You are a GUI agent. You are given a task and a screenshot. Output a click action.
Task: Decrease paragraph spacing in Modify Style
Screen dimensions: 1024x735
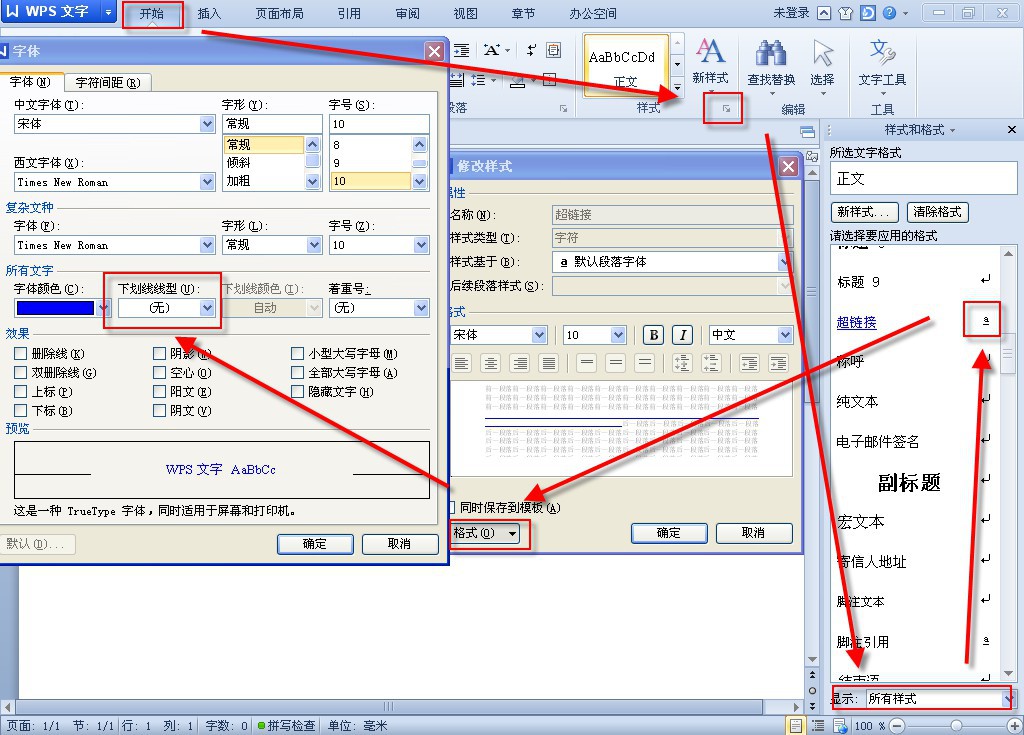click(711, 363)
